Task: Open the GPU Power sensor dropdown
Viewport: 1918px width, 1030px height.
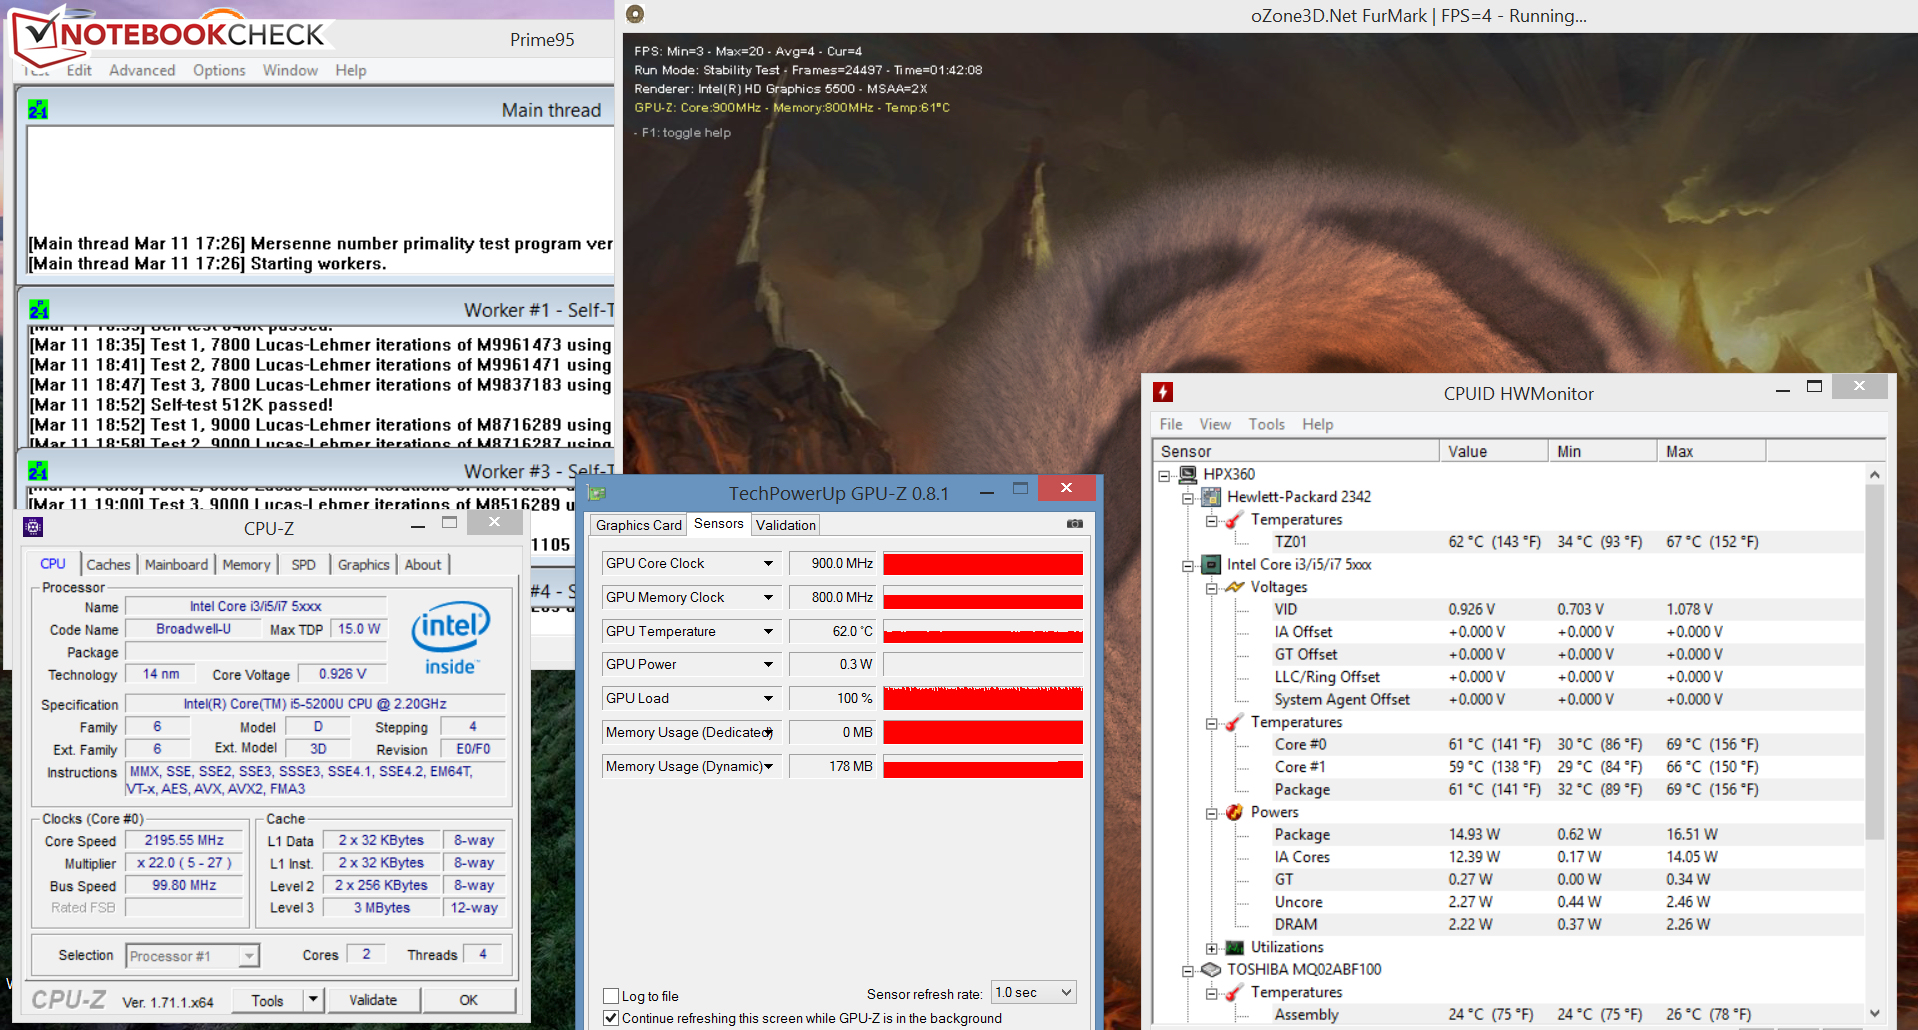Action: pos(768,665)
